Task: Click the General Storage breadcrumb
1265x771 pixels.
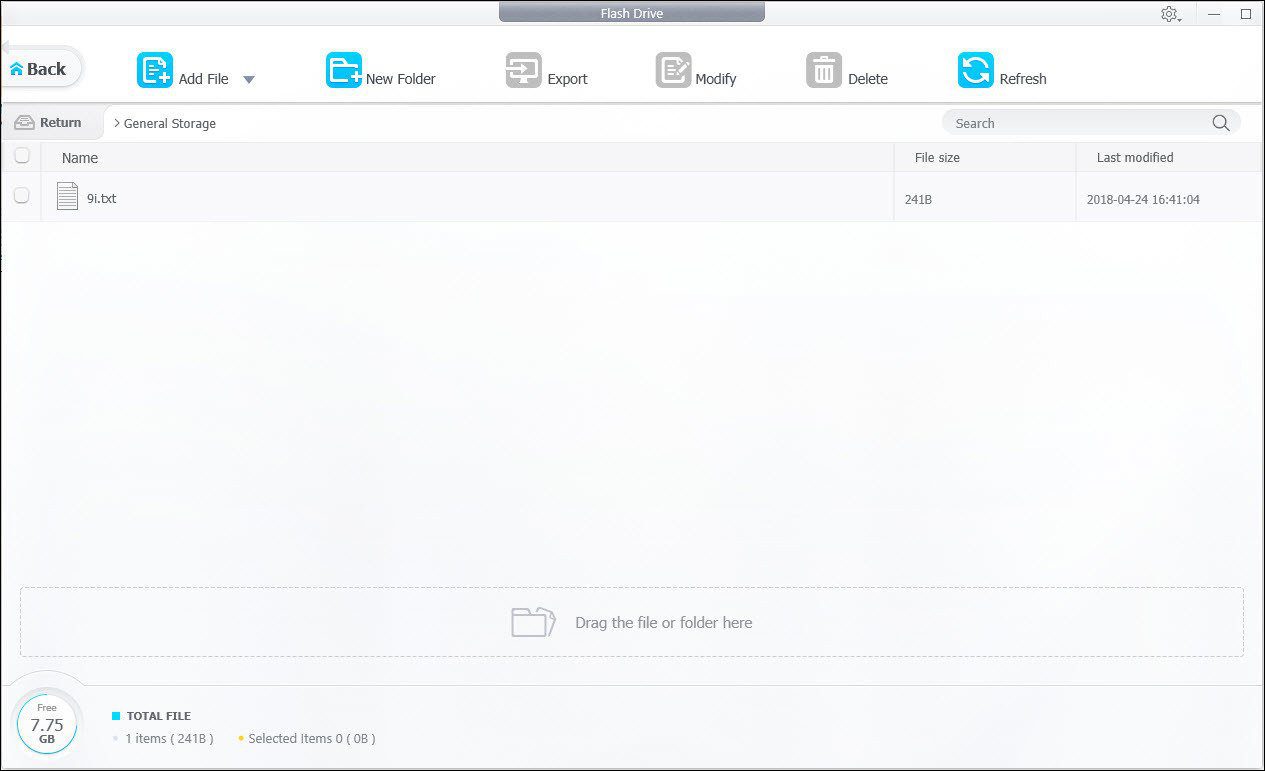Action: pos(170,124)
